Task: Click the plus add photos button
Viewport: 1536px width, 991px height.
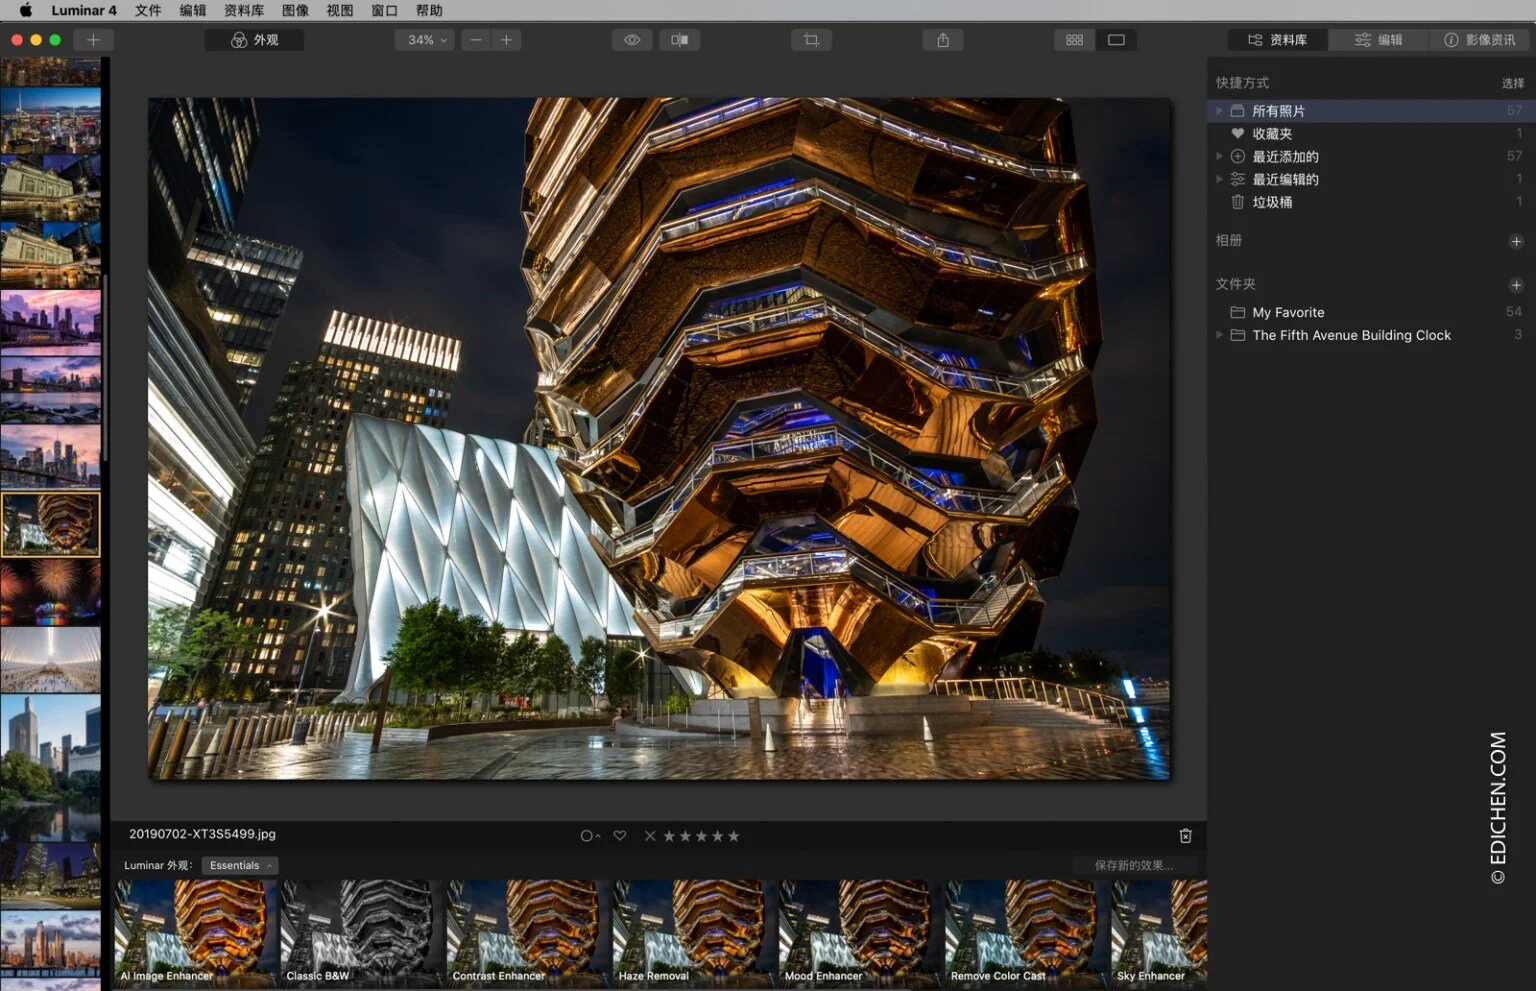Action: click(93, 40)
